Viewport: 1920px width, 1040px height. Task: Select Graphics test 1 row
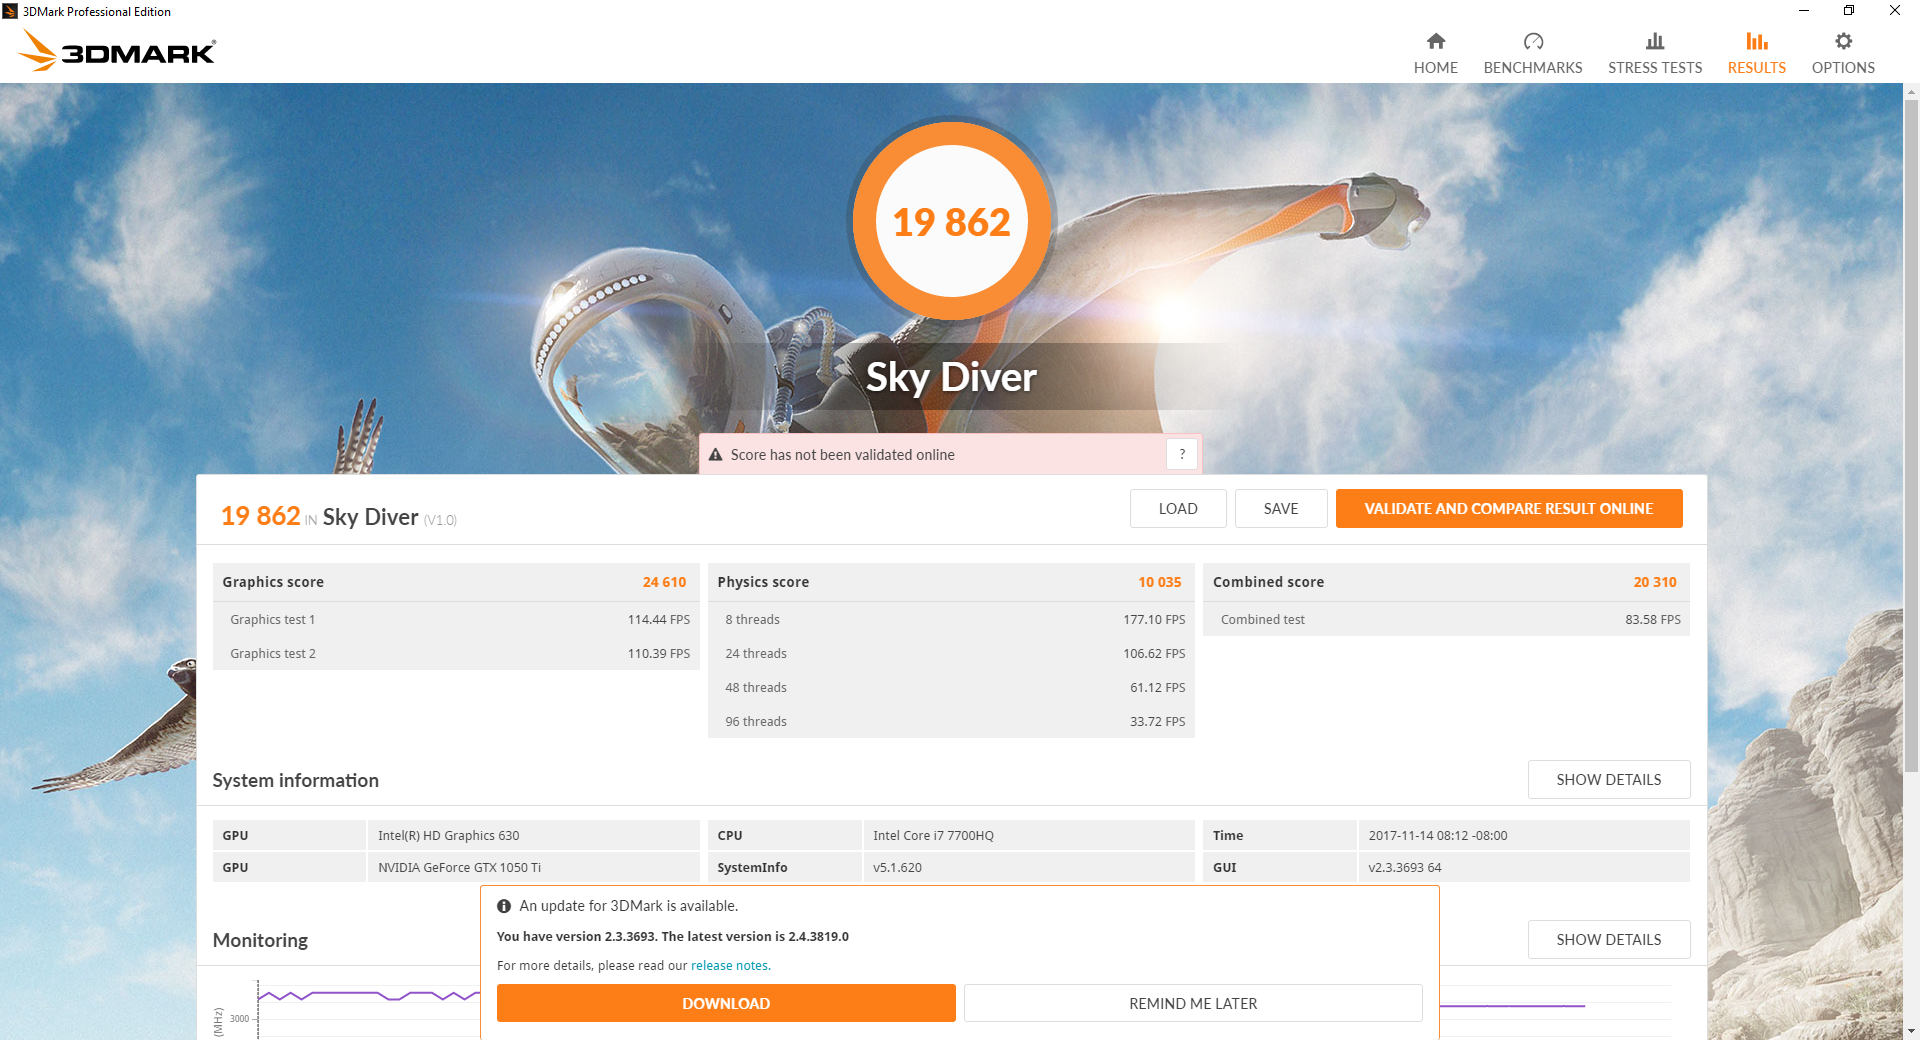(x=456, y=619)
